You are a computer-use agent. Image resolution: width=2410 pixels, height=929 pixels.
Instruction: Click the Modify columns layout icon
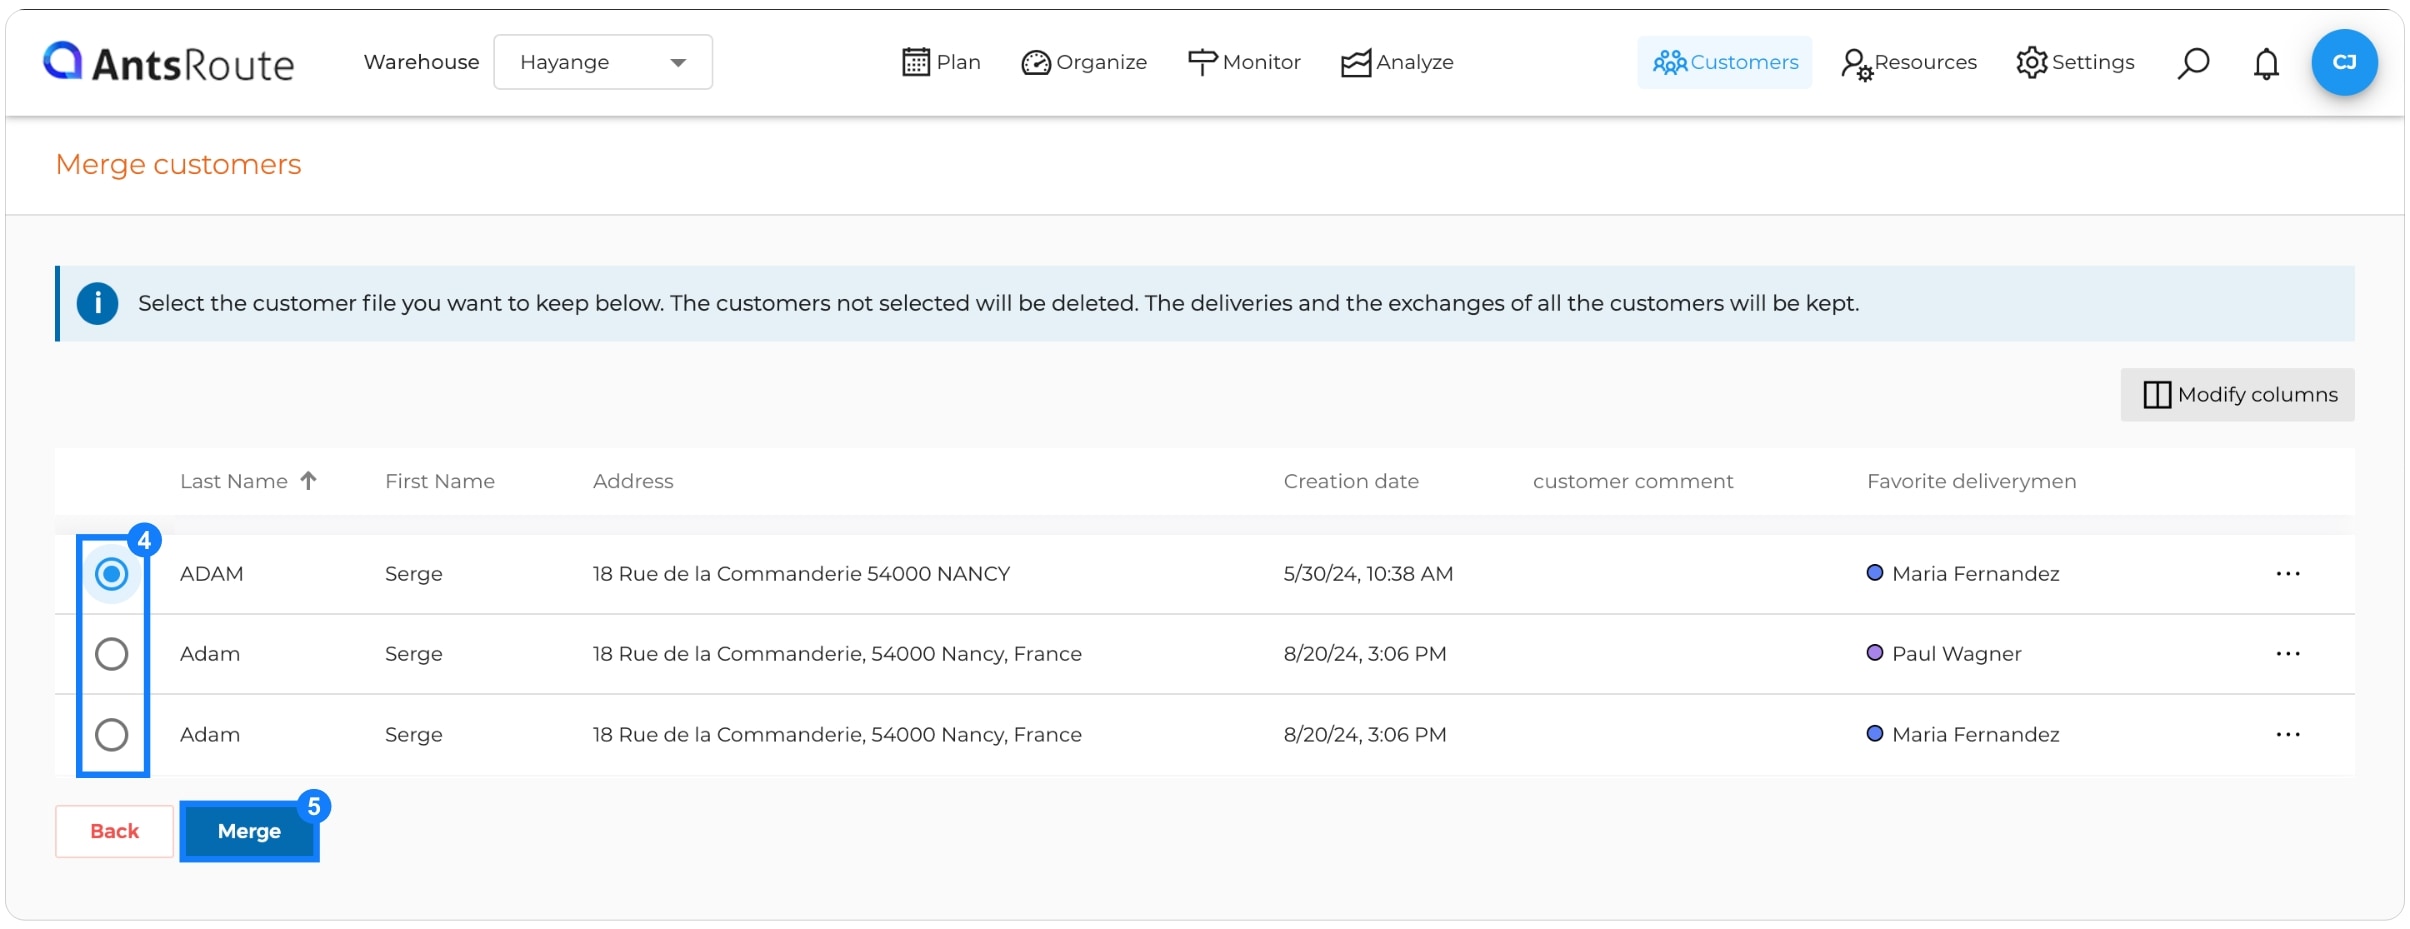[x=2157, y=395]
